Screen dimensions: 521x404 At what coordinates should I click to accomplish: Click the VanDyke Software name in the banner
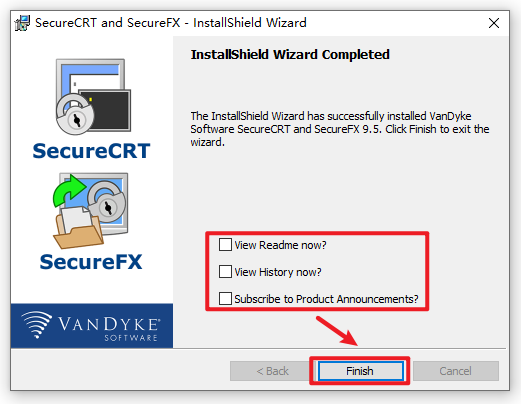[108, 328]
